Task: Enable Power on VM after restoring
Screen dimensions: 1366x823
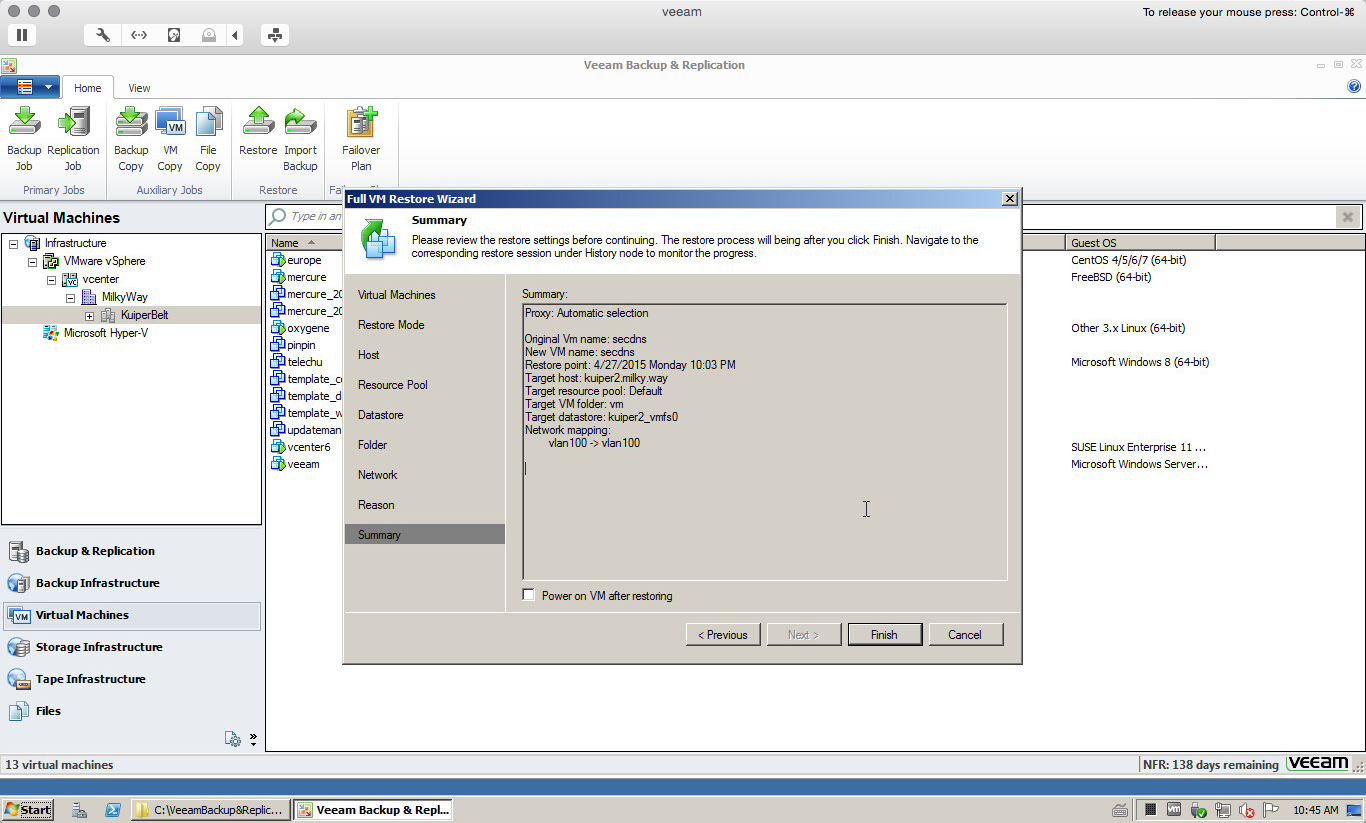Action: point(529,596)
